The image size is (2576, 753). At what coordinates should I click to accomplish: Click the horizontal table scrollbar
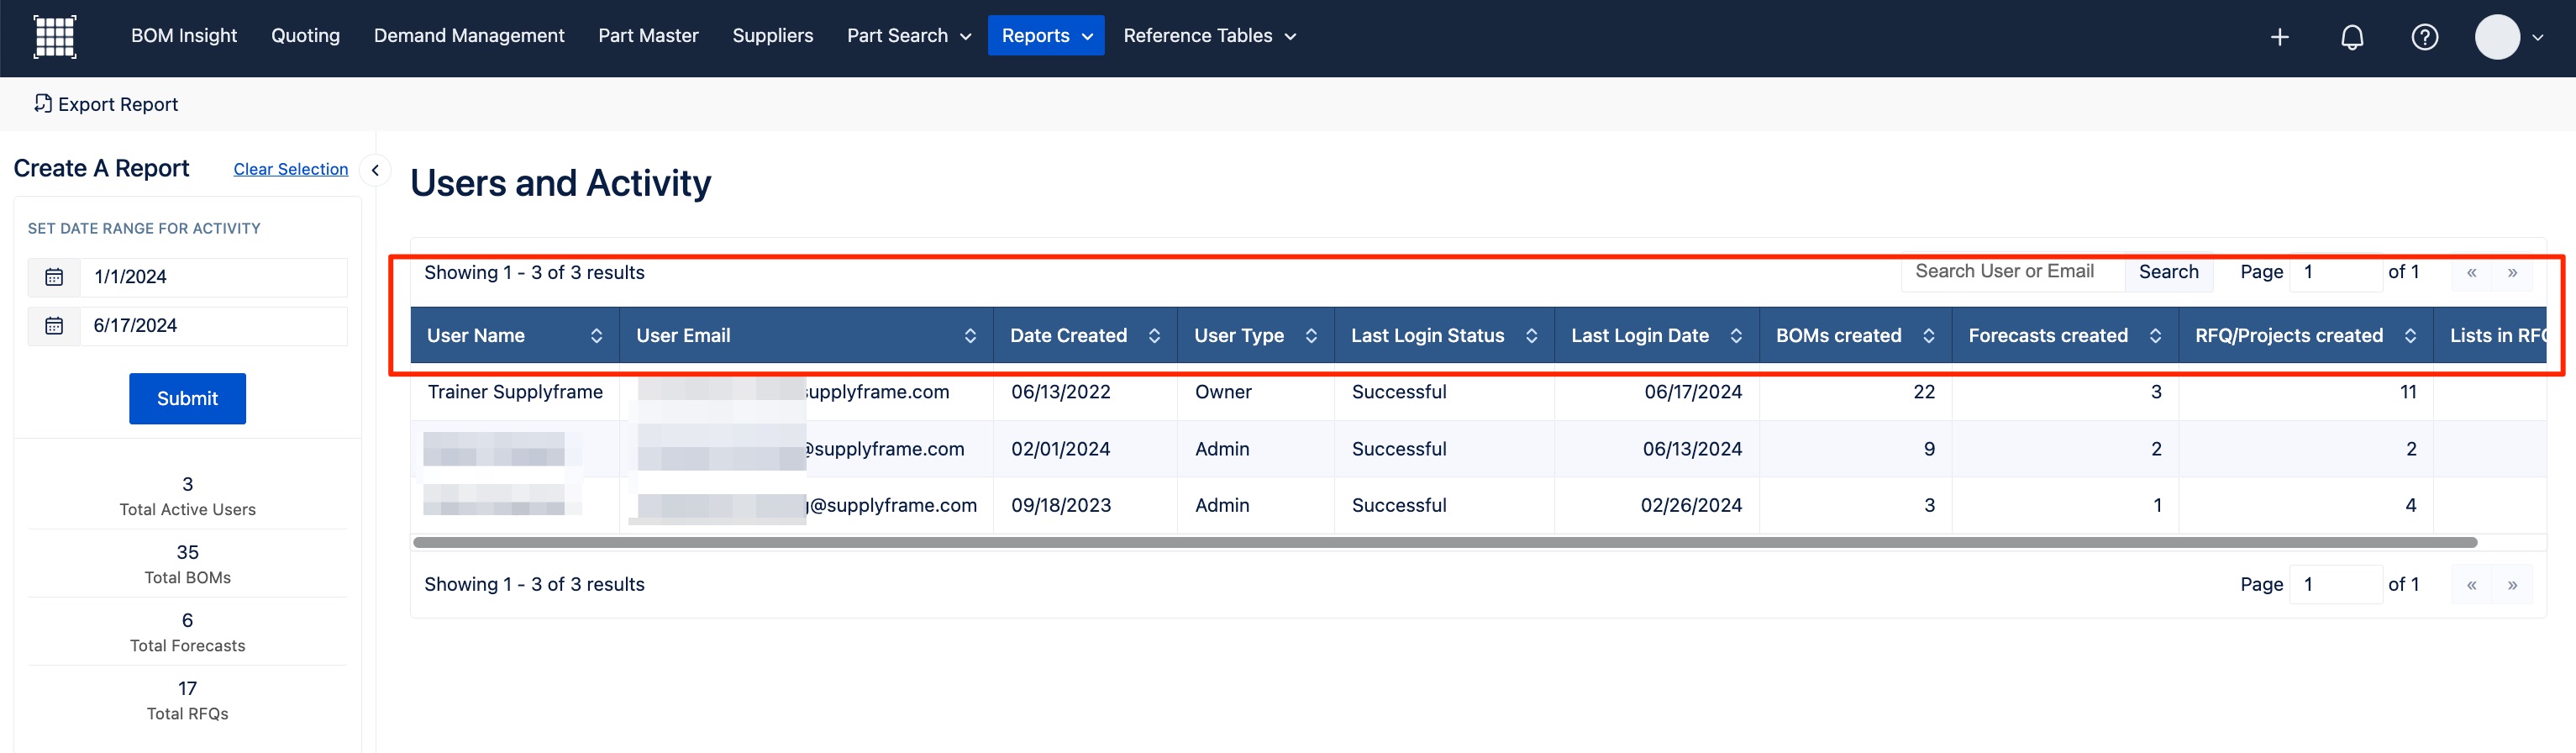pyautogui.click(x=1444, y=543)
